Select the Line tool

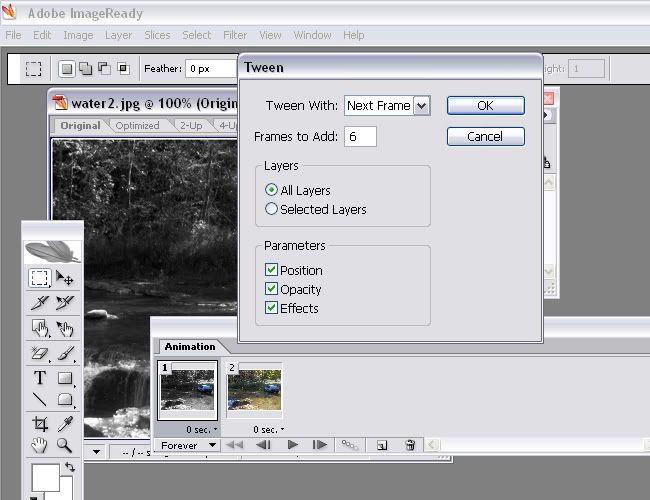pos(40,399)
